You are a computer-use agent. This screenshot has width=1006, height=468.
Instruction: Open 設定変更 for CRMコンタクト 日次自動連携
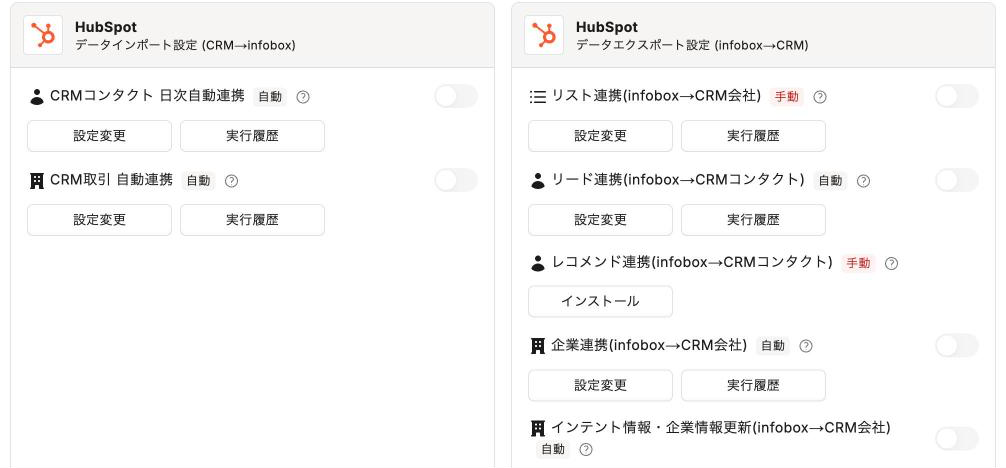[99, 136]
